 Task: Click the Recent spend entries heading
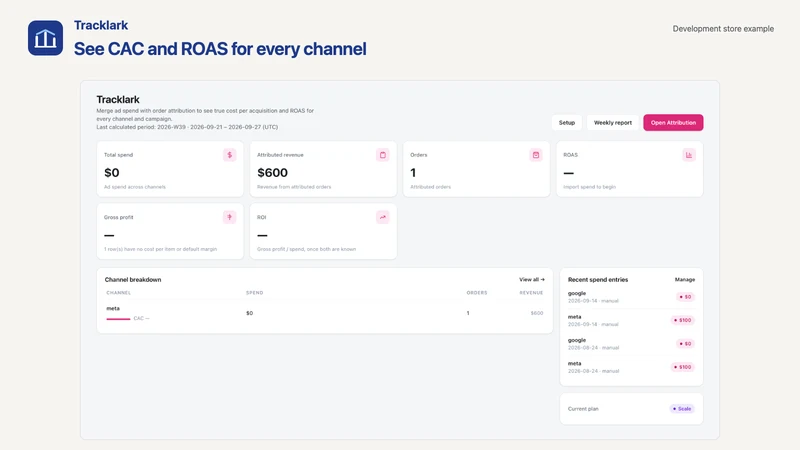click(x=598, y=280)
